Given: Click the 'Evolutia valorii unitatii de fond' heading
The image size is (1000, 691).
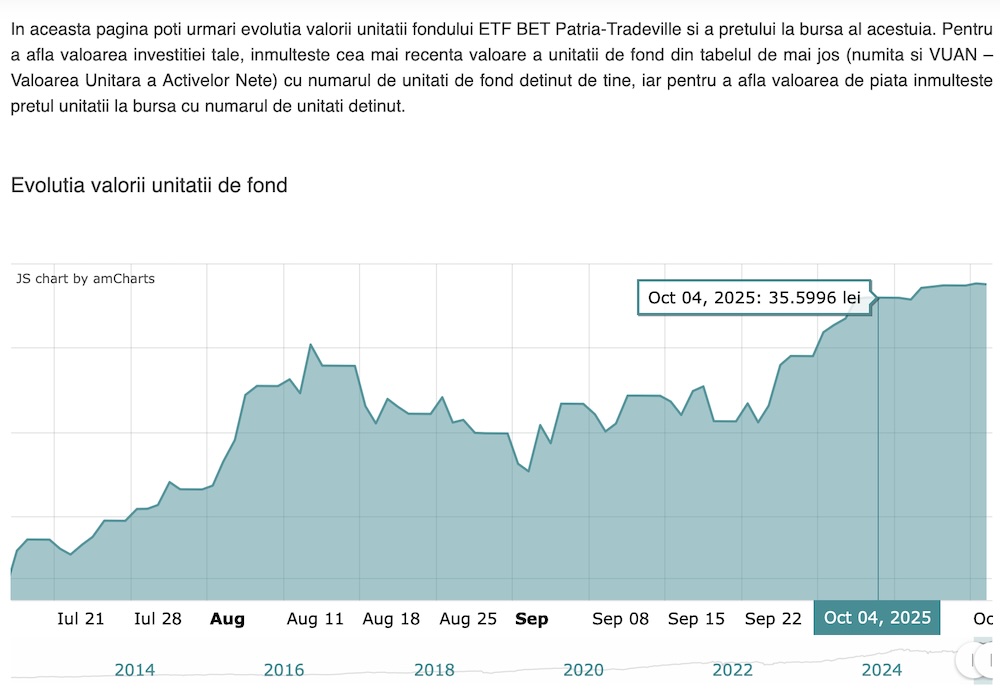Looking at the screenshot, I should 149,185.
